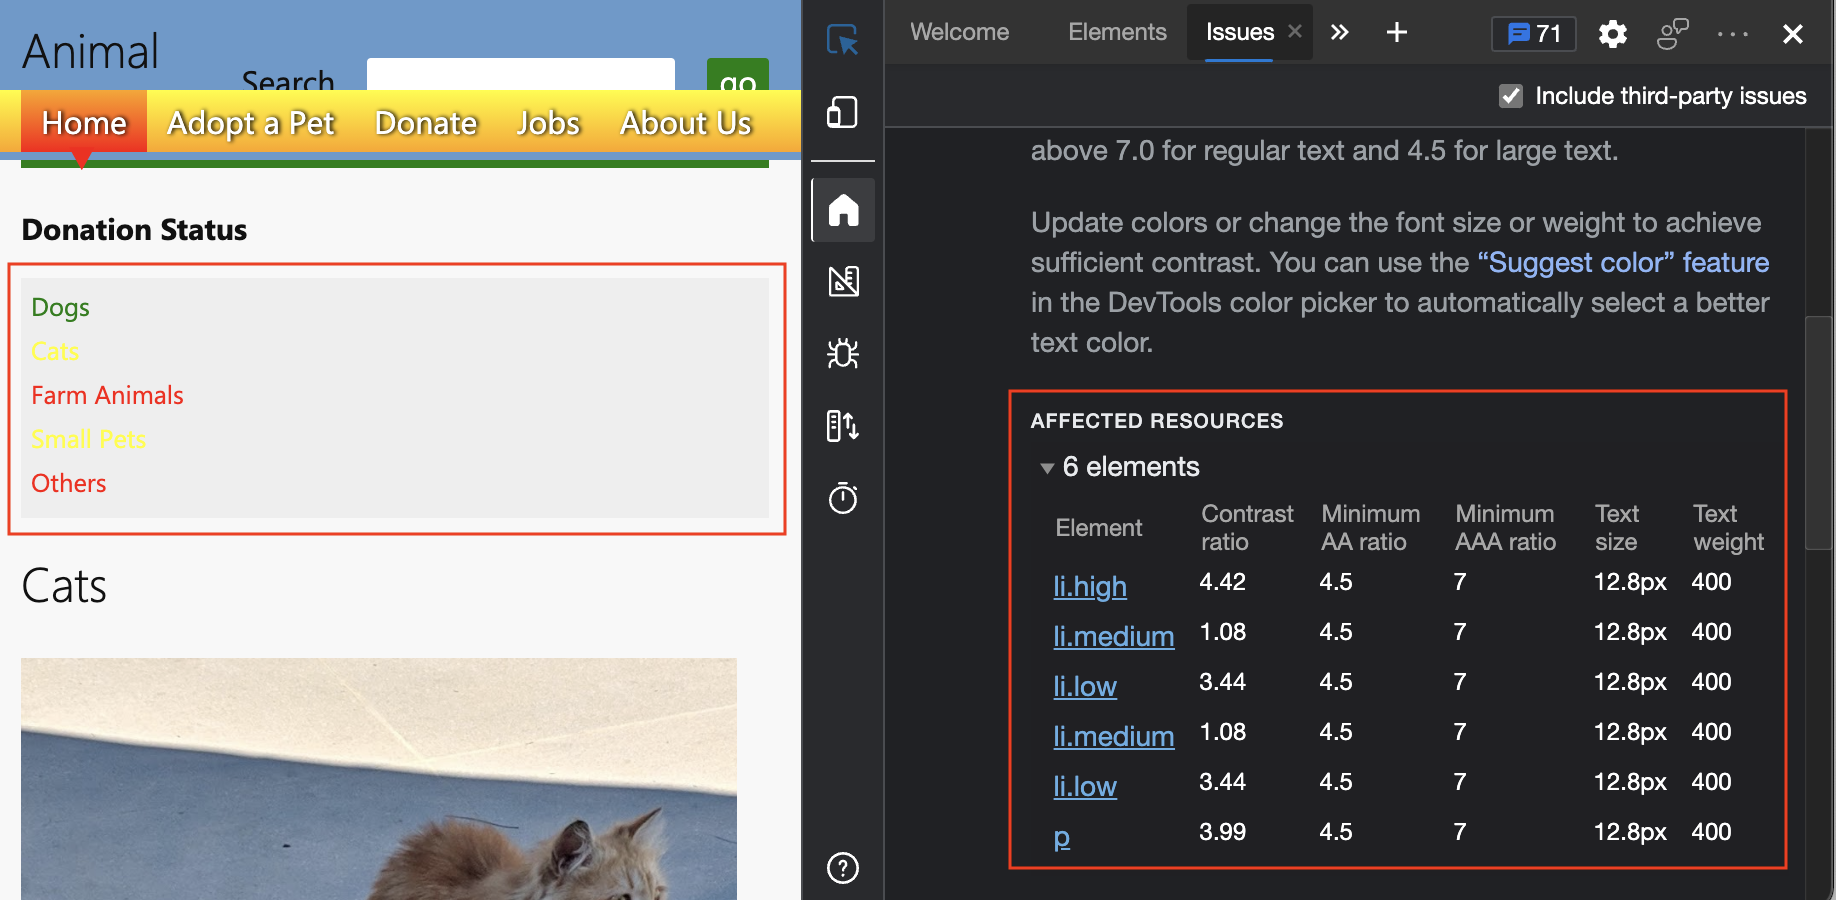1836x900 pixels.
Task: Open Adopt a Pet navigation item
Action: (251, 123)
